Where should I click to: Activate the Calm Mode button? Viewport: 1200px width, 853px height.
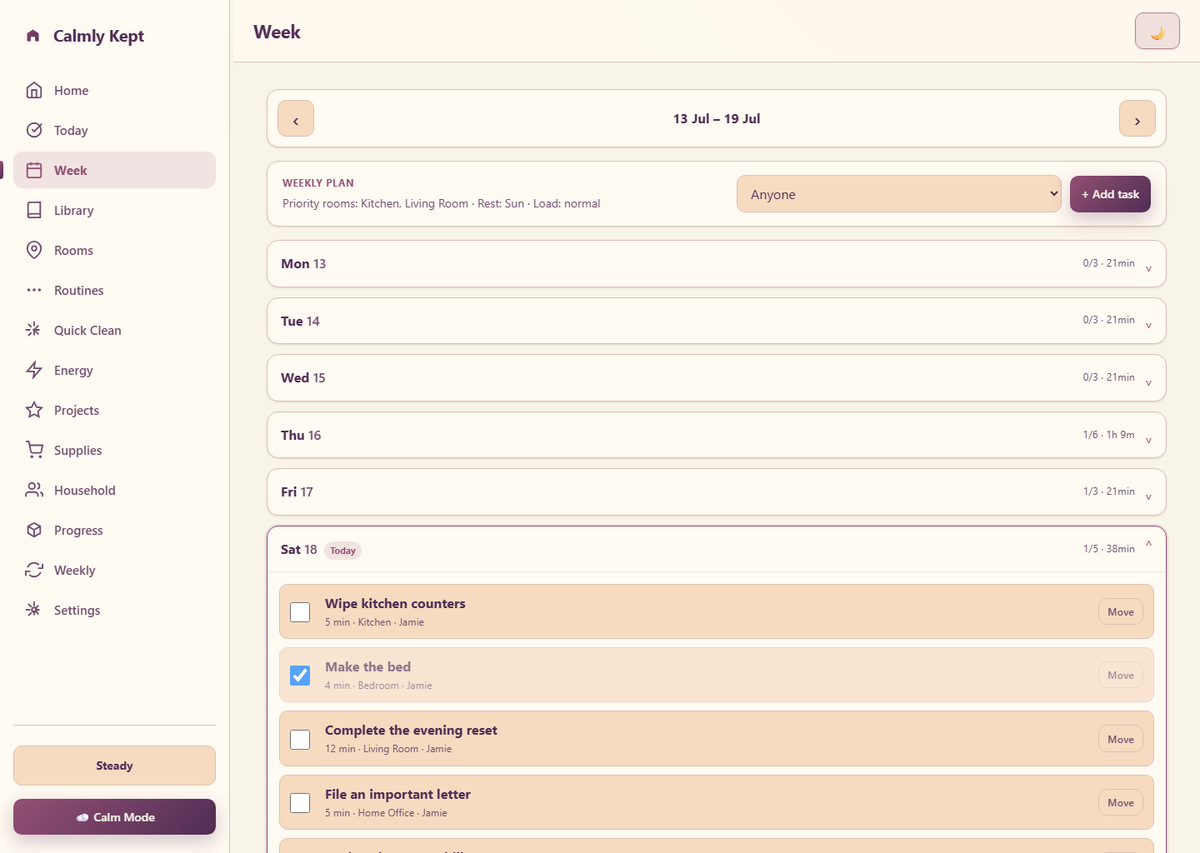click(114, 817)
